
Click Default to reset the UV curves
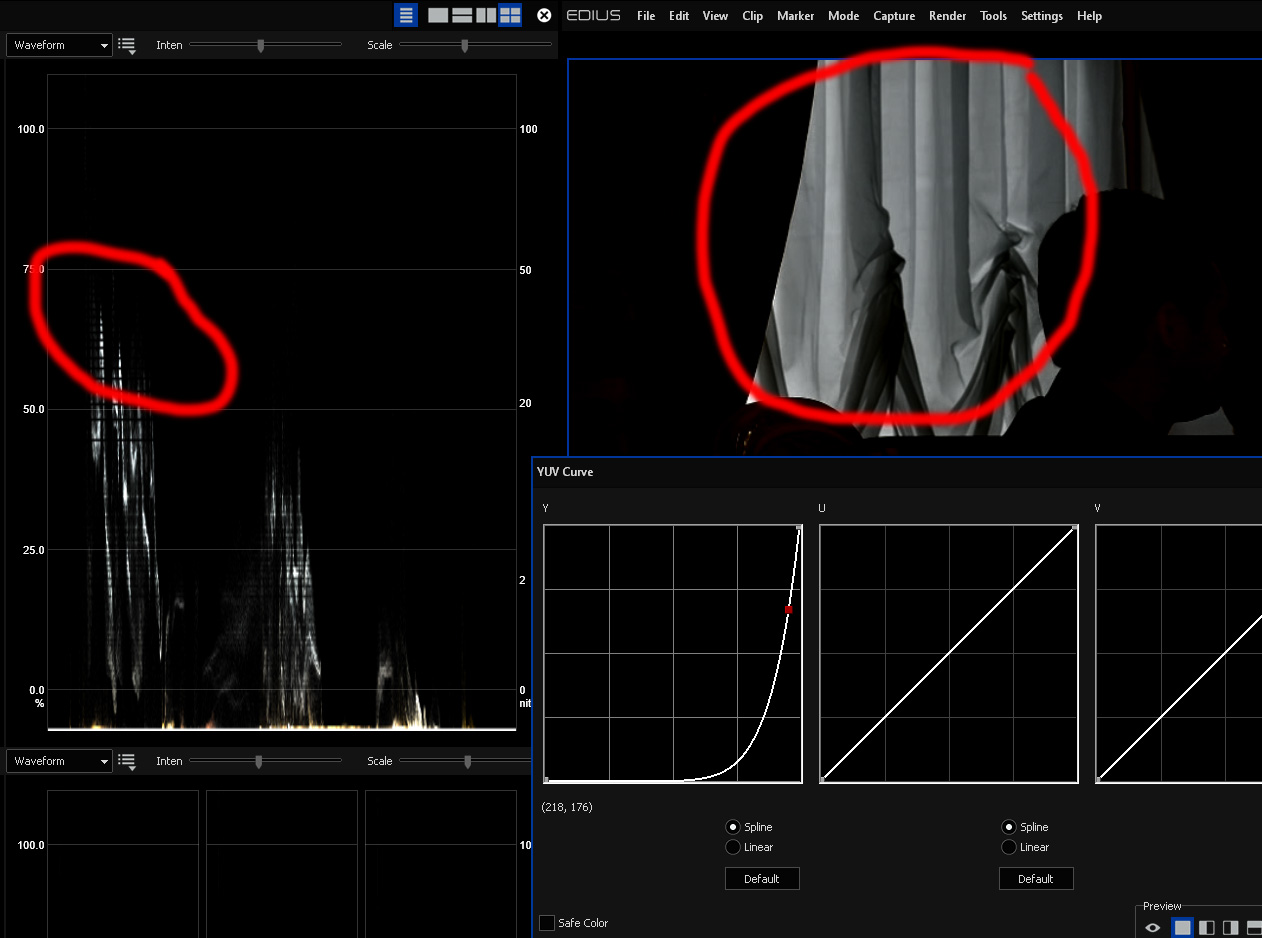click(1036, 878)
